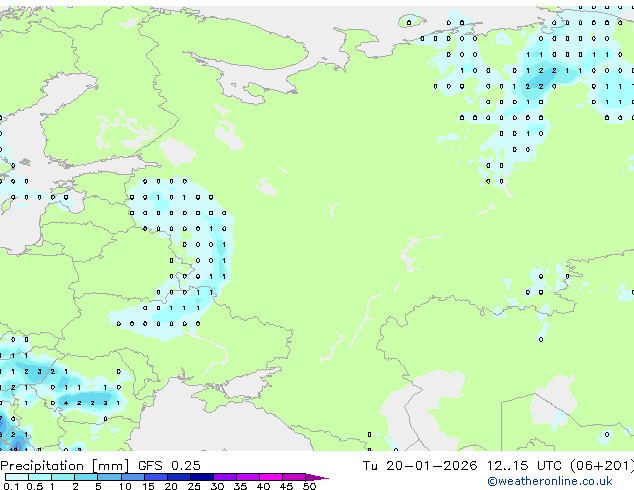
Task: Click legend label '45'
Action: point(286,486)
